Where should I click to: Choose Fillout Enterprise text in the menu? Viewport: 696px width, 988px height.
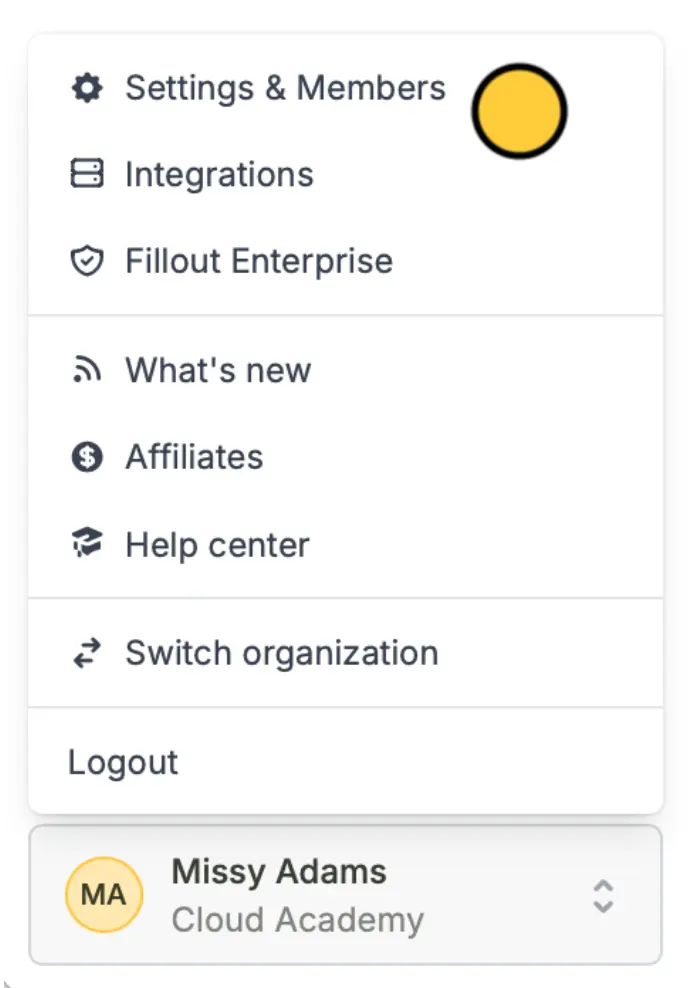coord(259,261)
